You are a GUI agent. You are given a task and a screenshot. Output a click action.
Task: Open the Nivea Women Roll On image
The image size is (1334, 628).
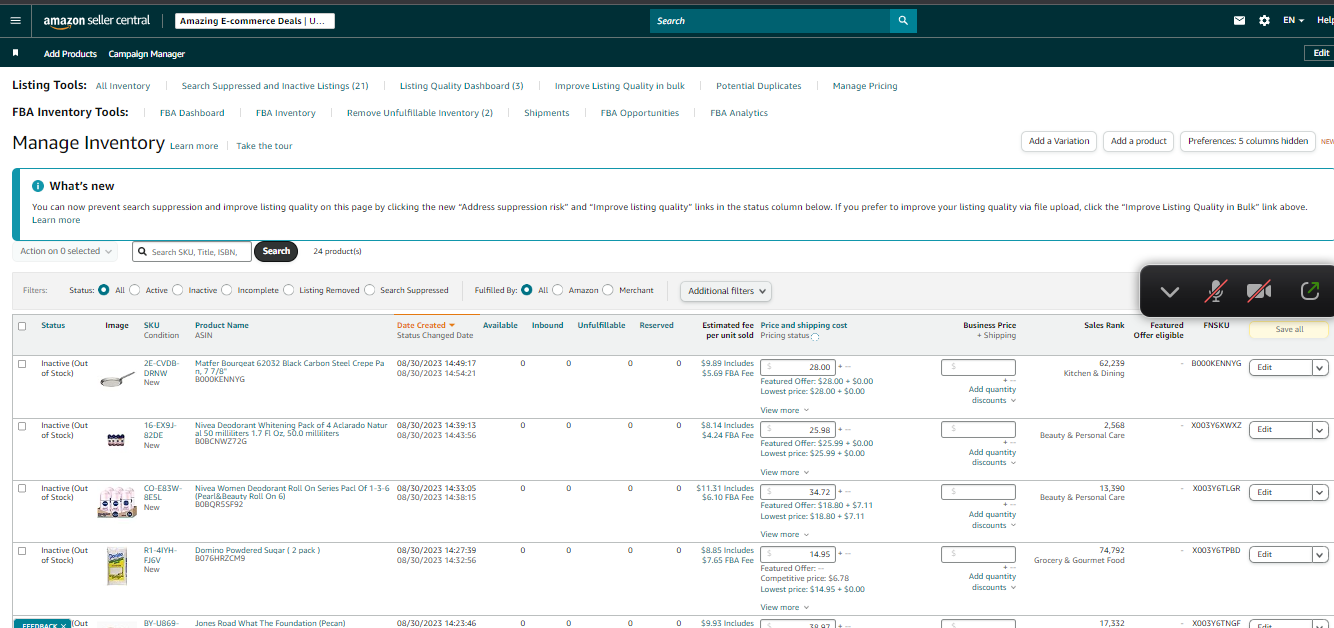[116, 501]
